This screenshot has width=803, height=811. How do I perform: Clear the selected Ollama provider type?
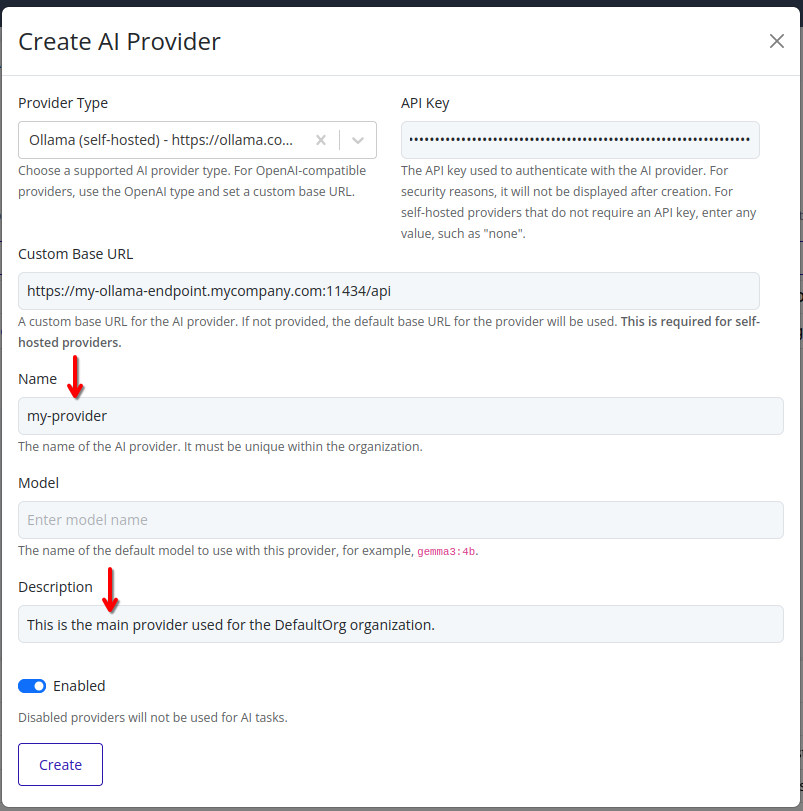[320, 140]
